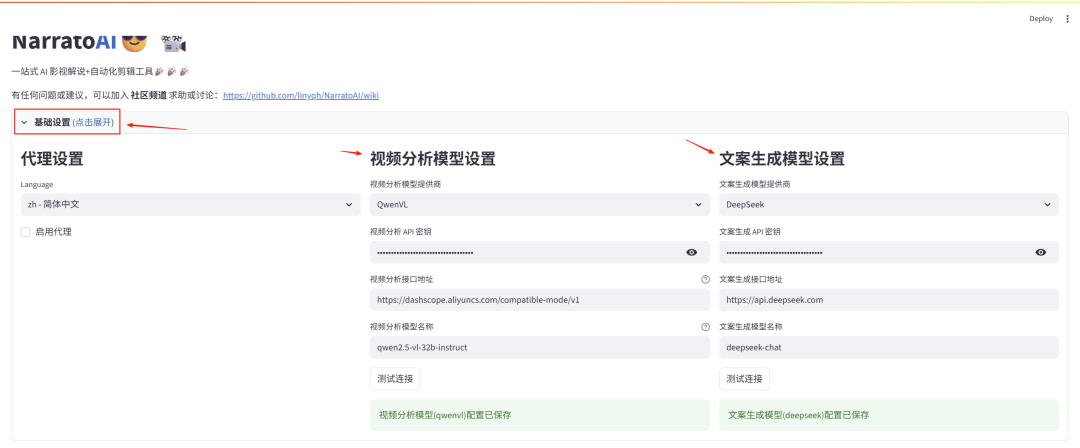Show the 文案生成 API 密钥 with eye icon
The height and width of the screenshot is (448, 1080).
(x=1041, y=252)
